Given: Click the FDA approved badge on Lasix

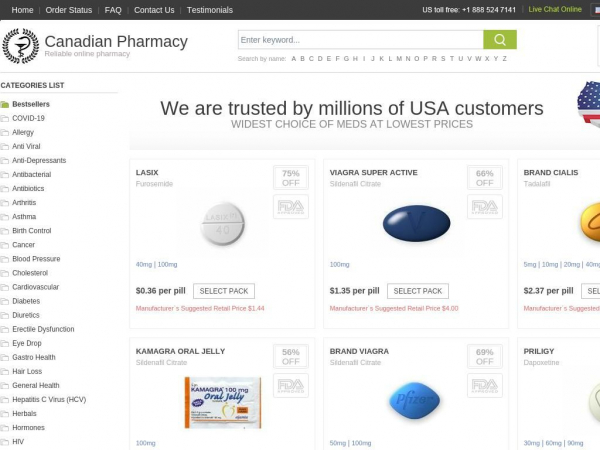Looking at the screenshot, I should pyautogui.click(x=291, y=207).
